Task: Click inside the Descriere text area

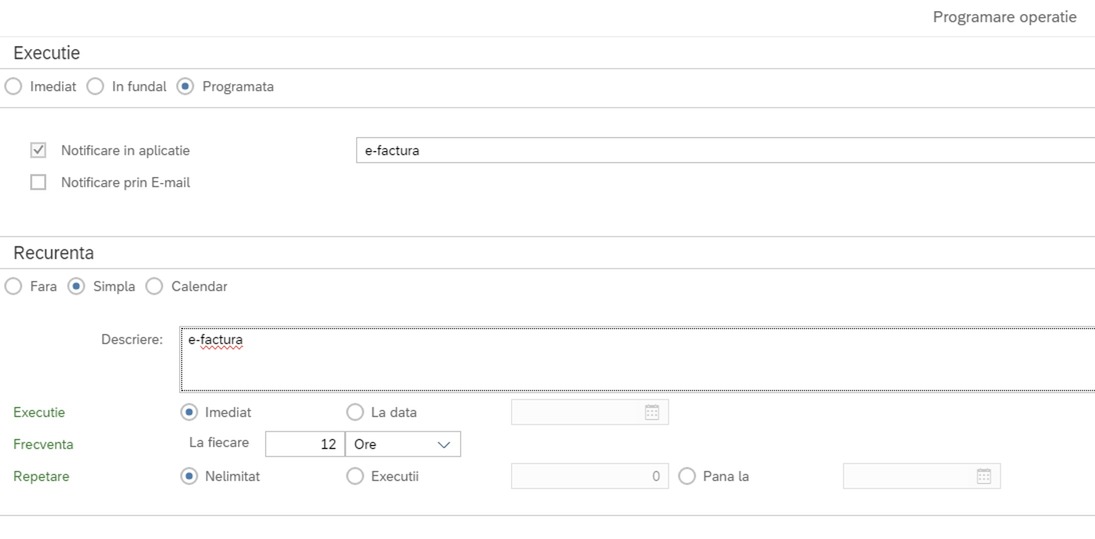Action: [x=637, y=359]
